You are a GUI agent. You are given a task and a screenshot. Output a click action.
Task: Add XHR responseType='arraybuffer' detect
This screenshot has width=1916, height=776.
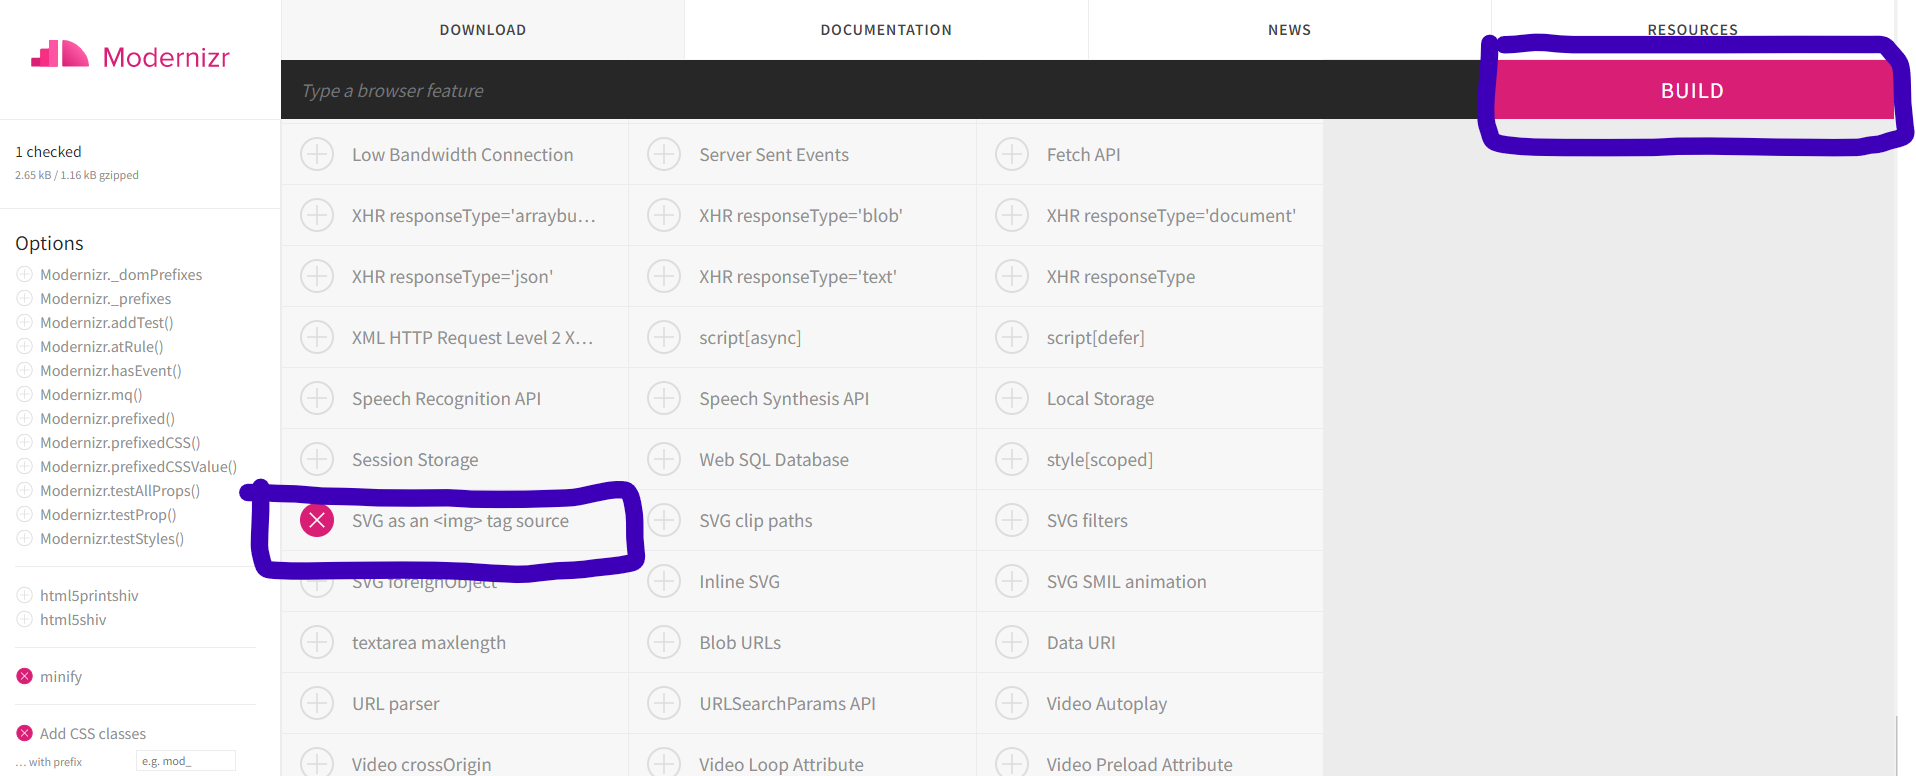coord(317,216)
